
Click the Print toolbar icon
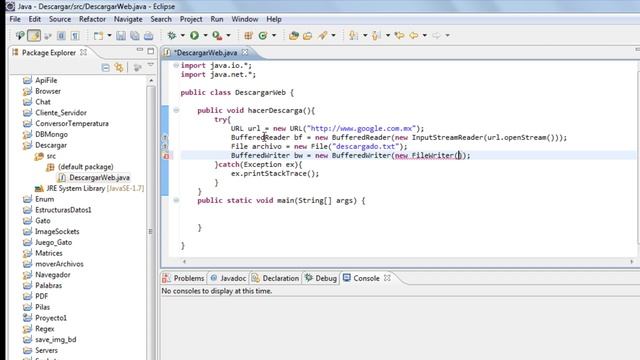149,36
